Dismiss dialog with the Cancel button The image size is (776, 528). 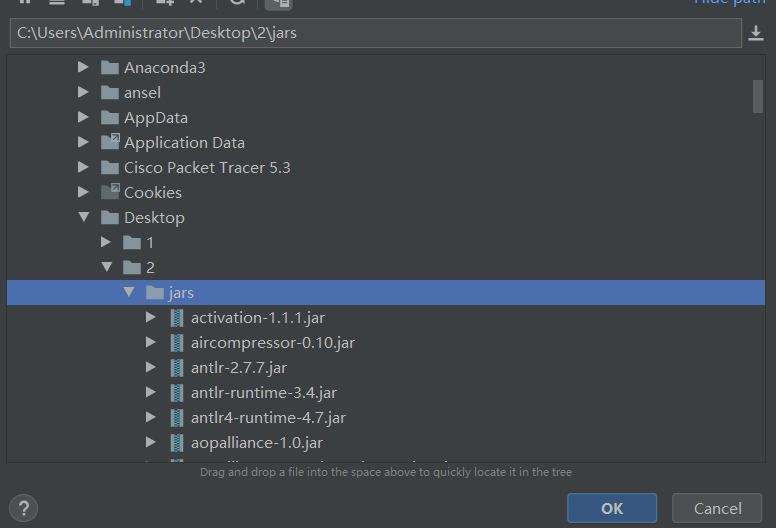click(x=717, y=508)
